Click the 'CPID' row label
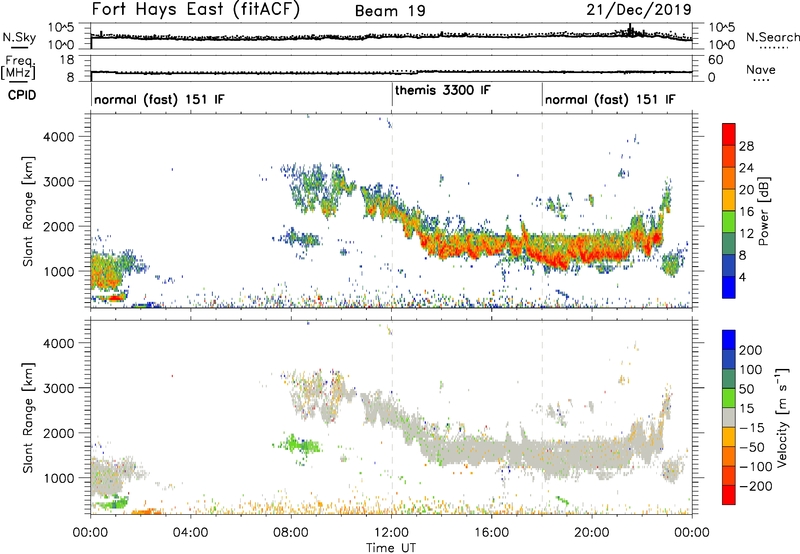Screen dimensions: 800x554 (22, 95)
